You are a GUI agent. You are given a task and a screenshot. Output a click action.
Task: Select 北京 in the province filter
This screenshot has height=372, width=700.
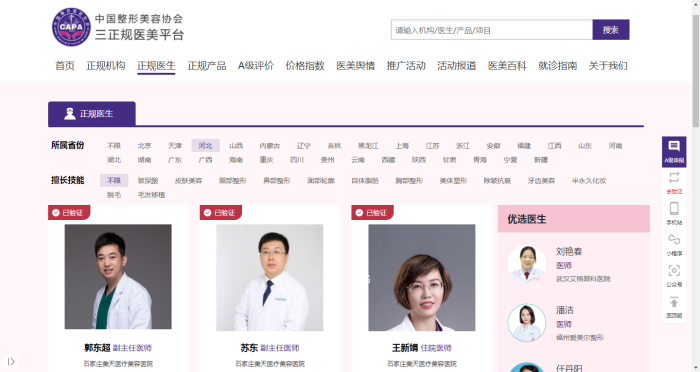[144, 146]
